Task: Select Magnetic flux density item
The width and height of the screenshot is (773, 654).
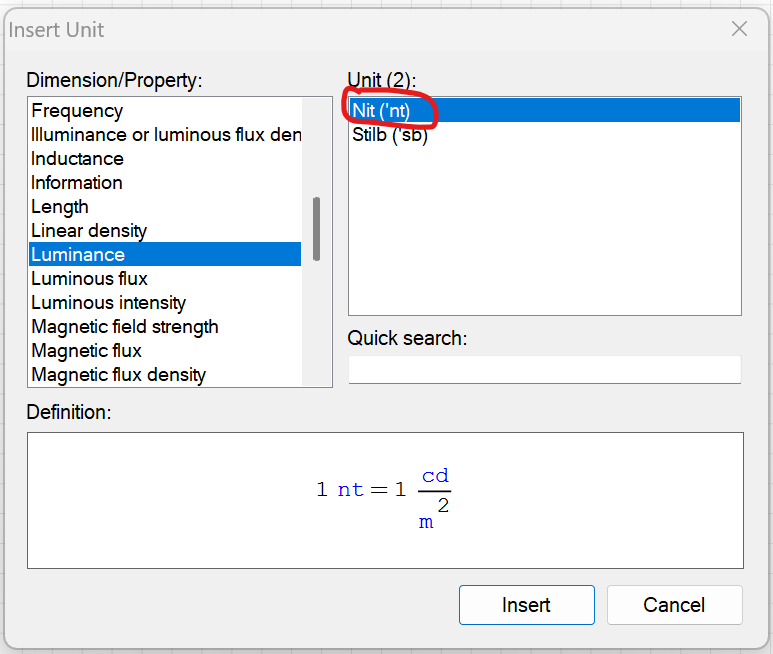Action: (x=118, y=375)
